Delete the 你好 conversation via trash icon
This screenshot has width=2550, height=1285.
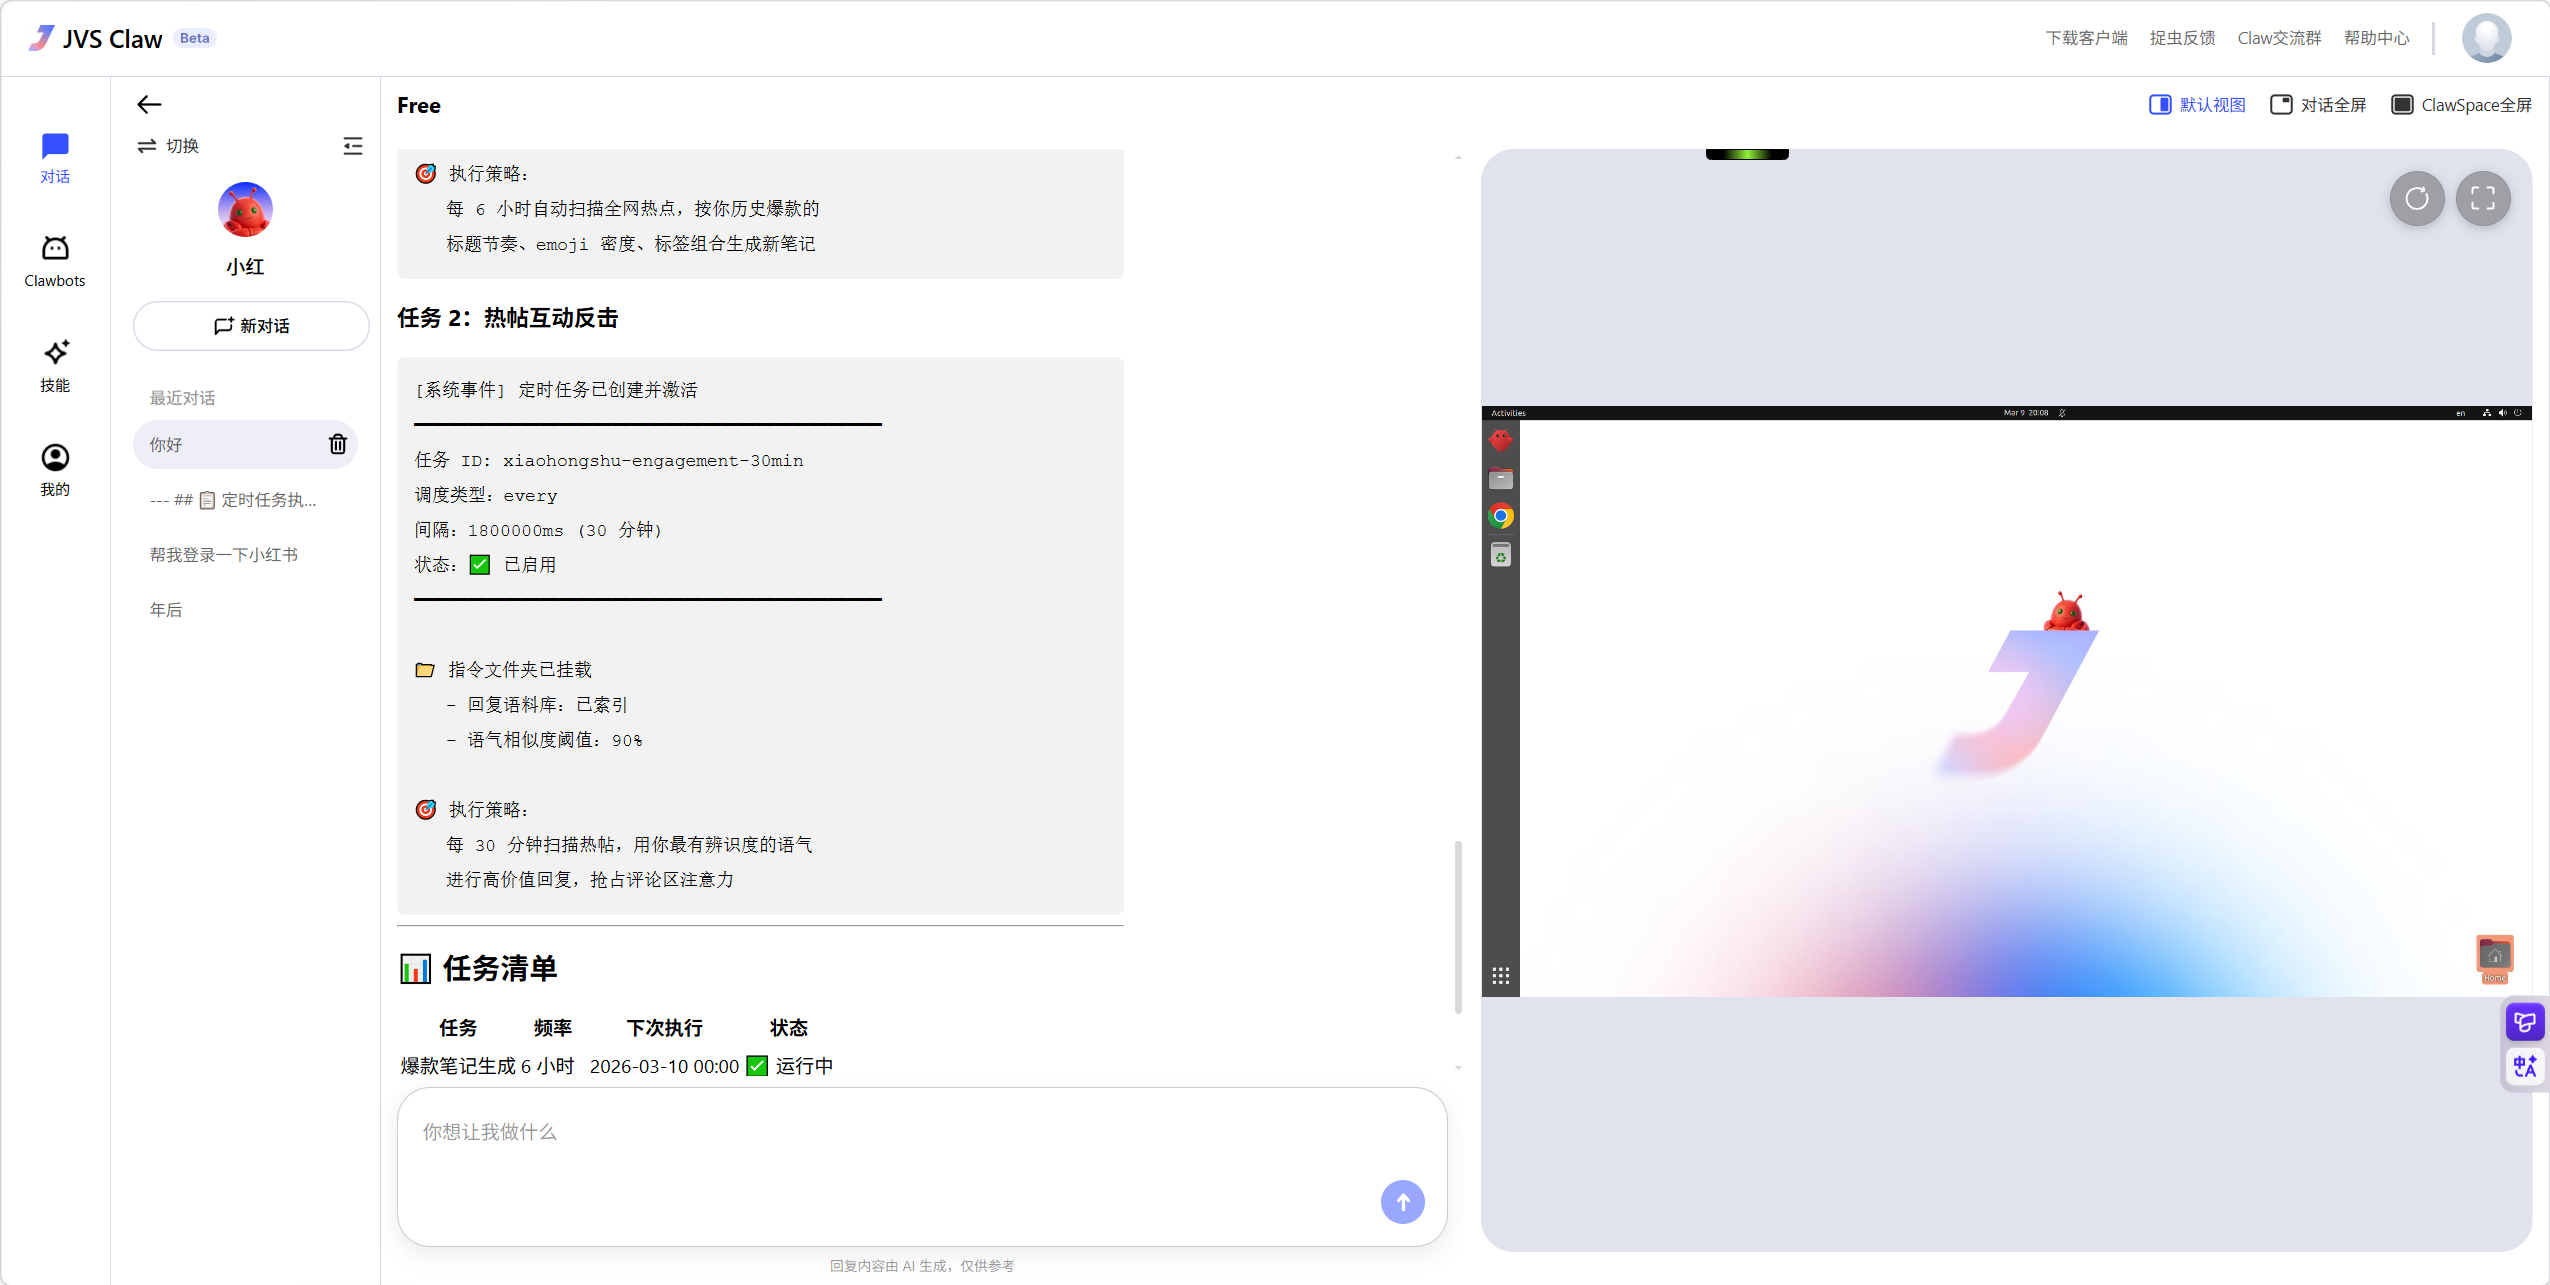point(338,444)
